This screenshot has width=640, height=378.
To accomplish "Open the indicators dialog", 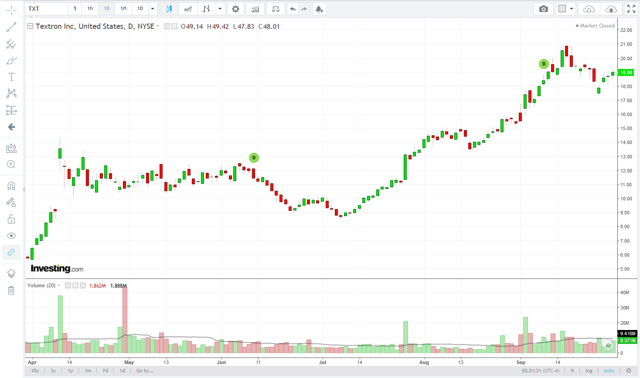I will 256,9.
